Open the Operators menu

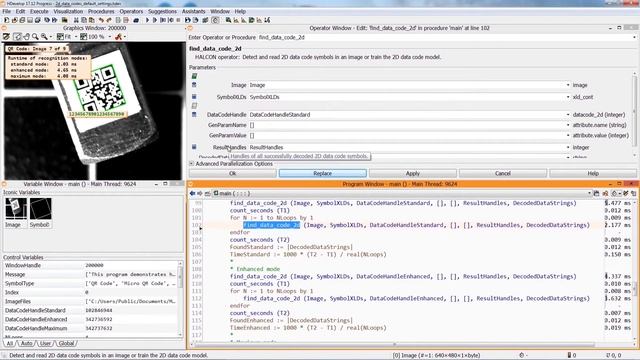[x=131, y=11]
